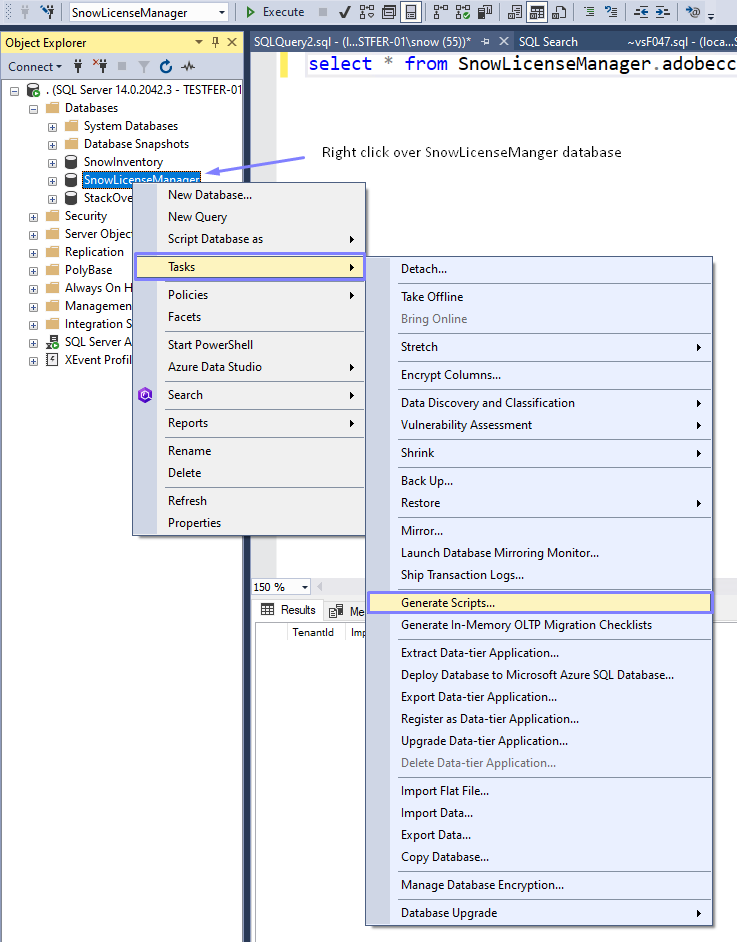Click Specify Values for Template Parameters icon
Image resolution: width=737 pixels, height=942 pixels.
[693, 12]
